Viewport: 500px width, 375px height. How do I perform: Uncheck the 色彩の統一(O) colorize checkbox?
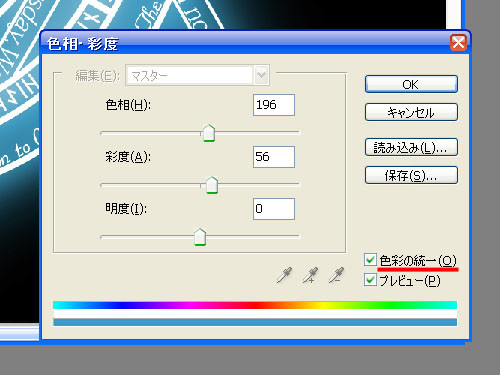click(370, 260)
